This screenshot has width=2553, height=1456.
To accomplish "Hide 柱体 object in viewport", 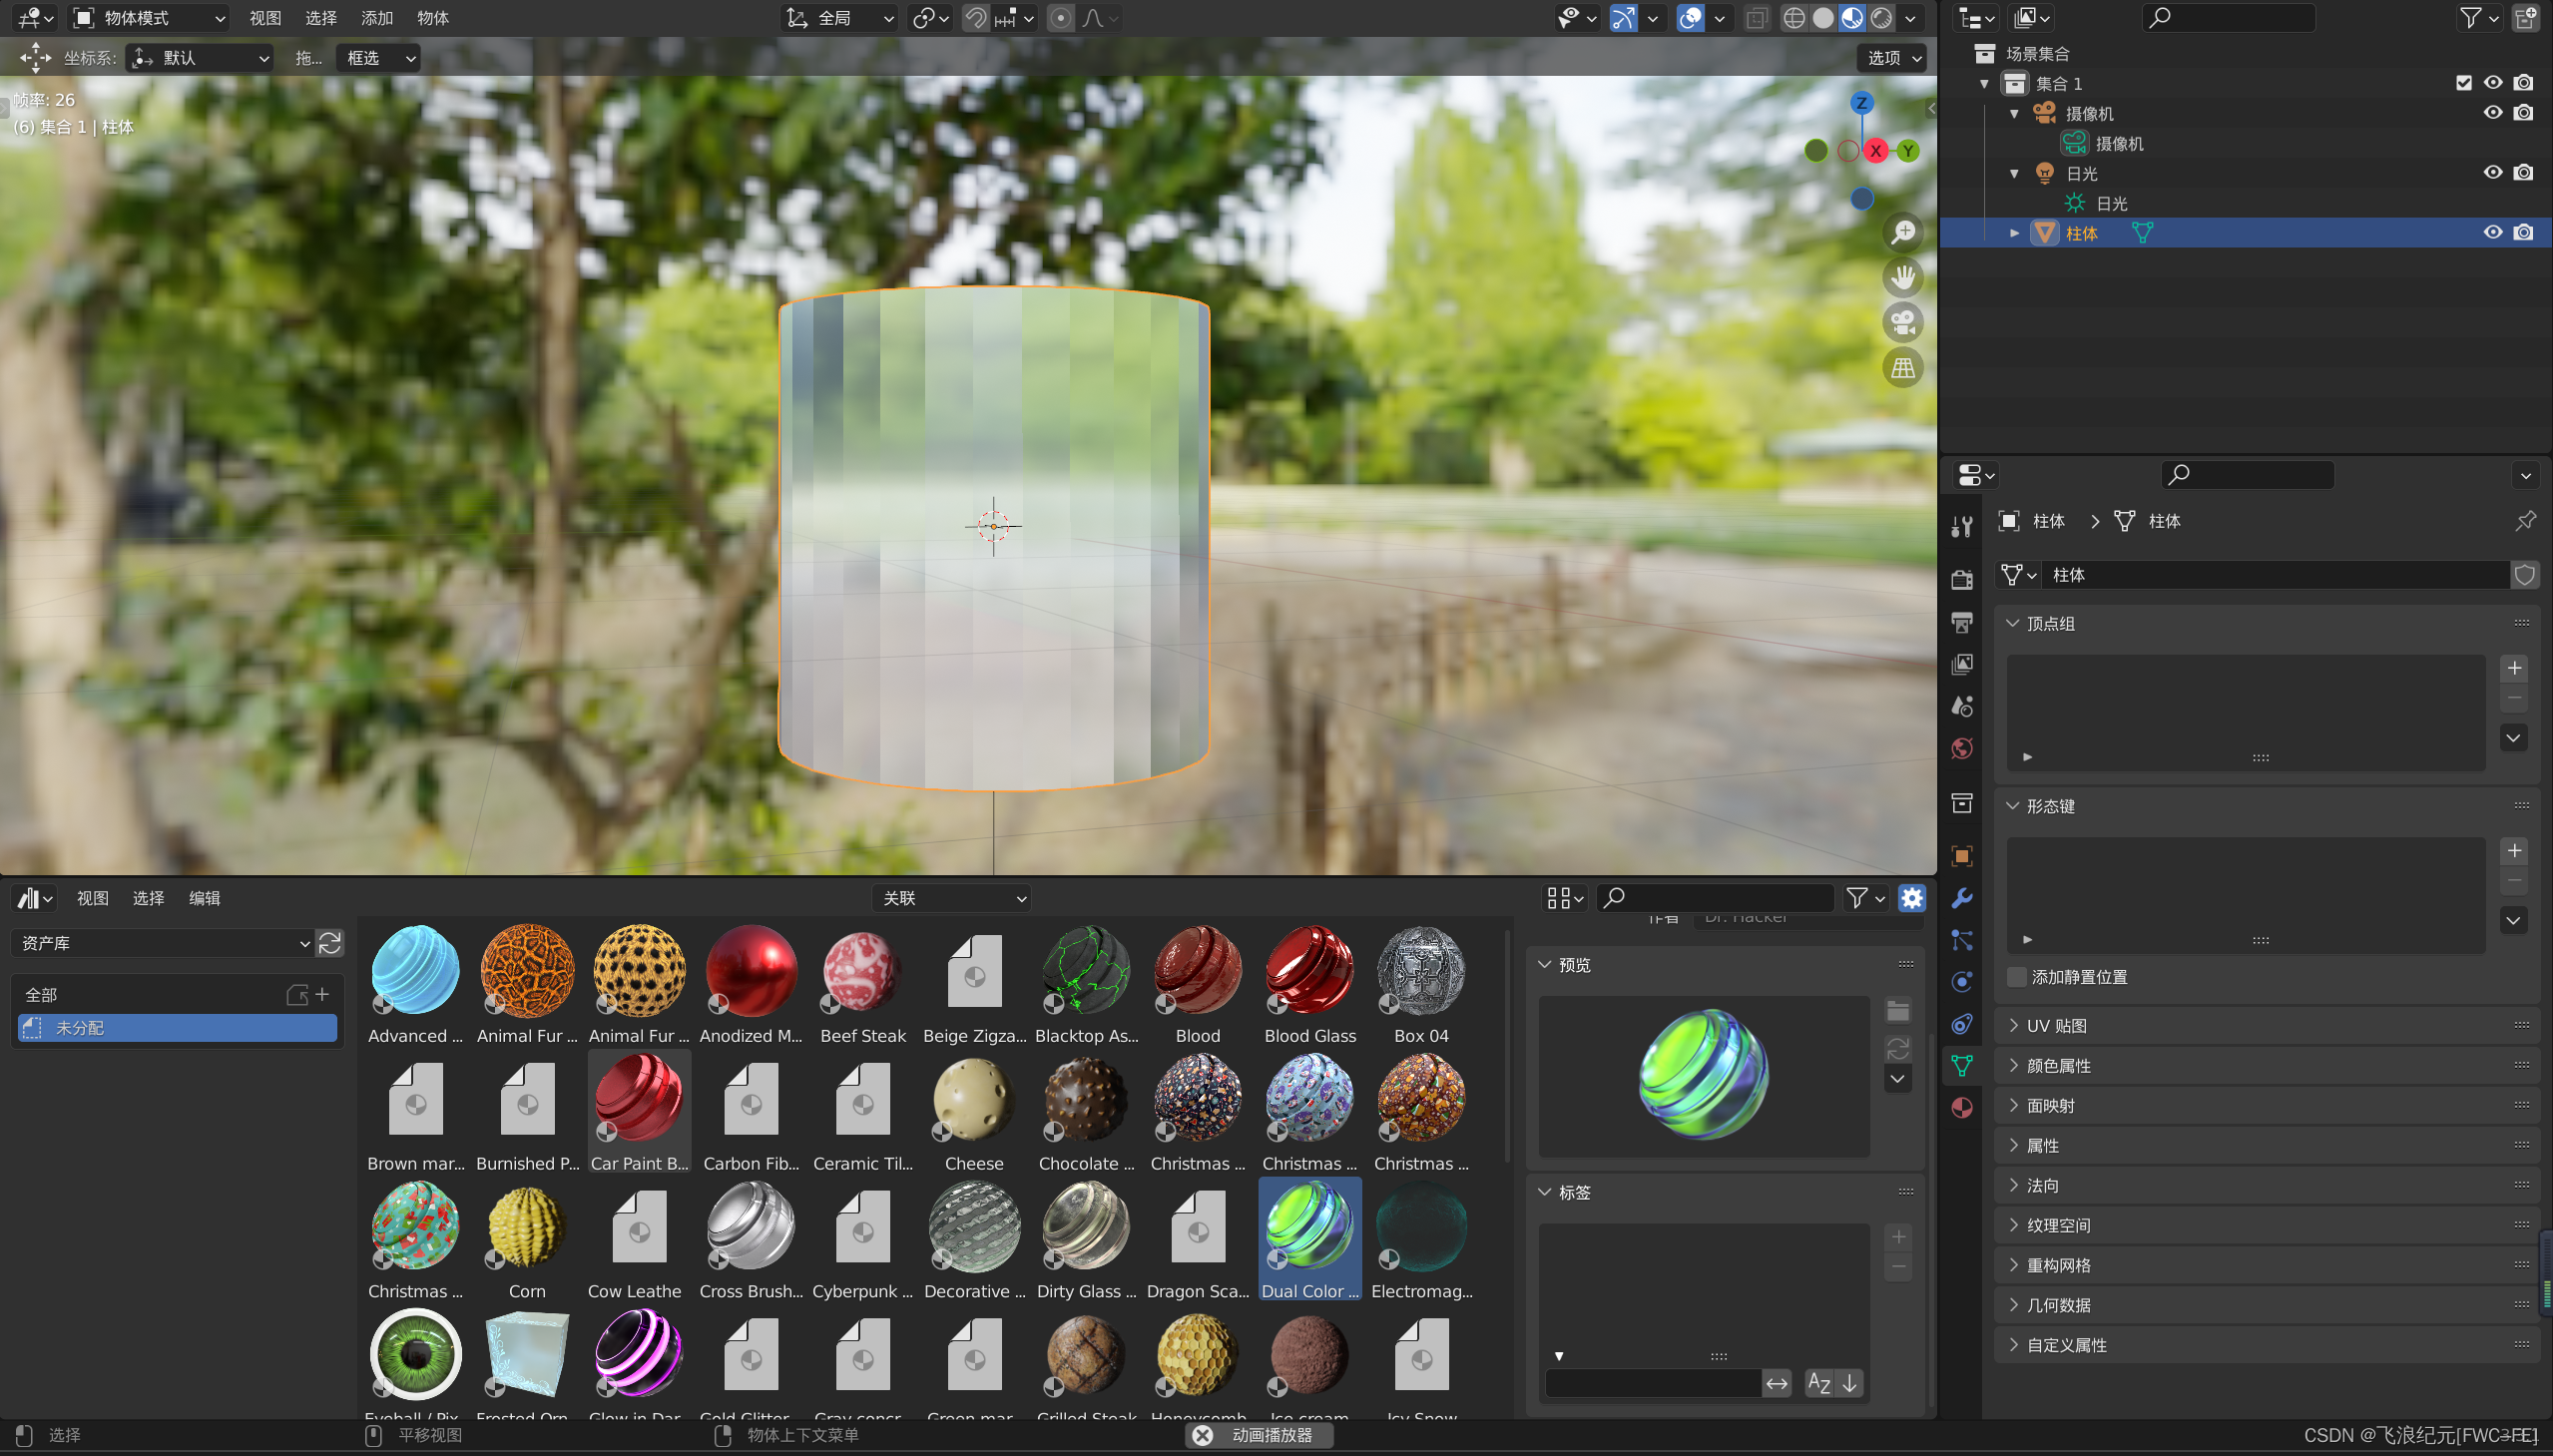I will pos(2493,233).
